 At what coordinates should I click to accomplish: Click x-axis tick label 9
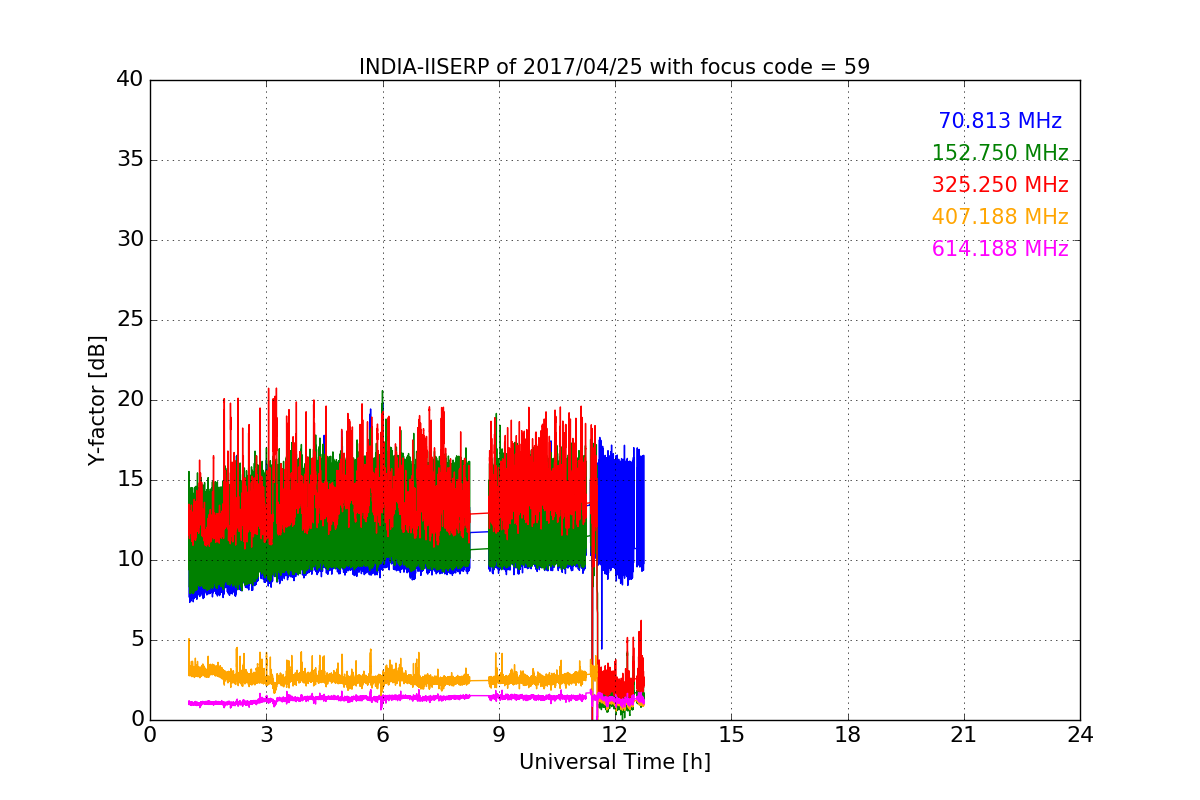(x=499, y=734)
